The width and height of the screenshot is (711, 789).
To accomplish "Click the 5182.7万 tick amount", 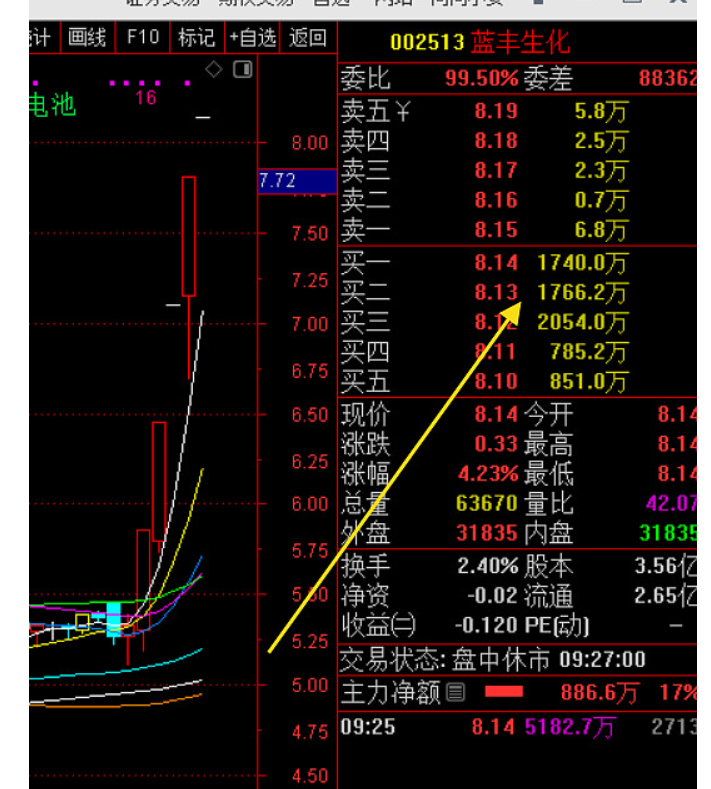I will pyautogui.click(x=570, y=728).
